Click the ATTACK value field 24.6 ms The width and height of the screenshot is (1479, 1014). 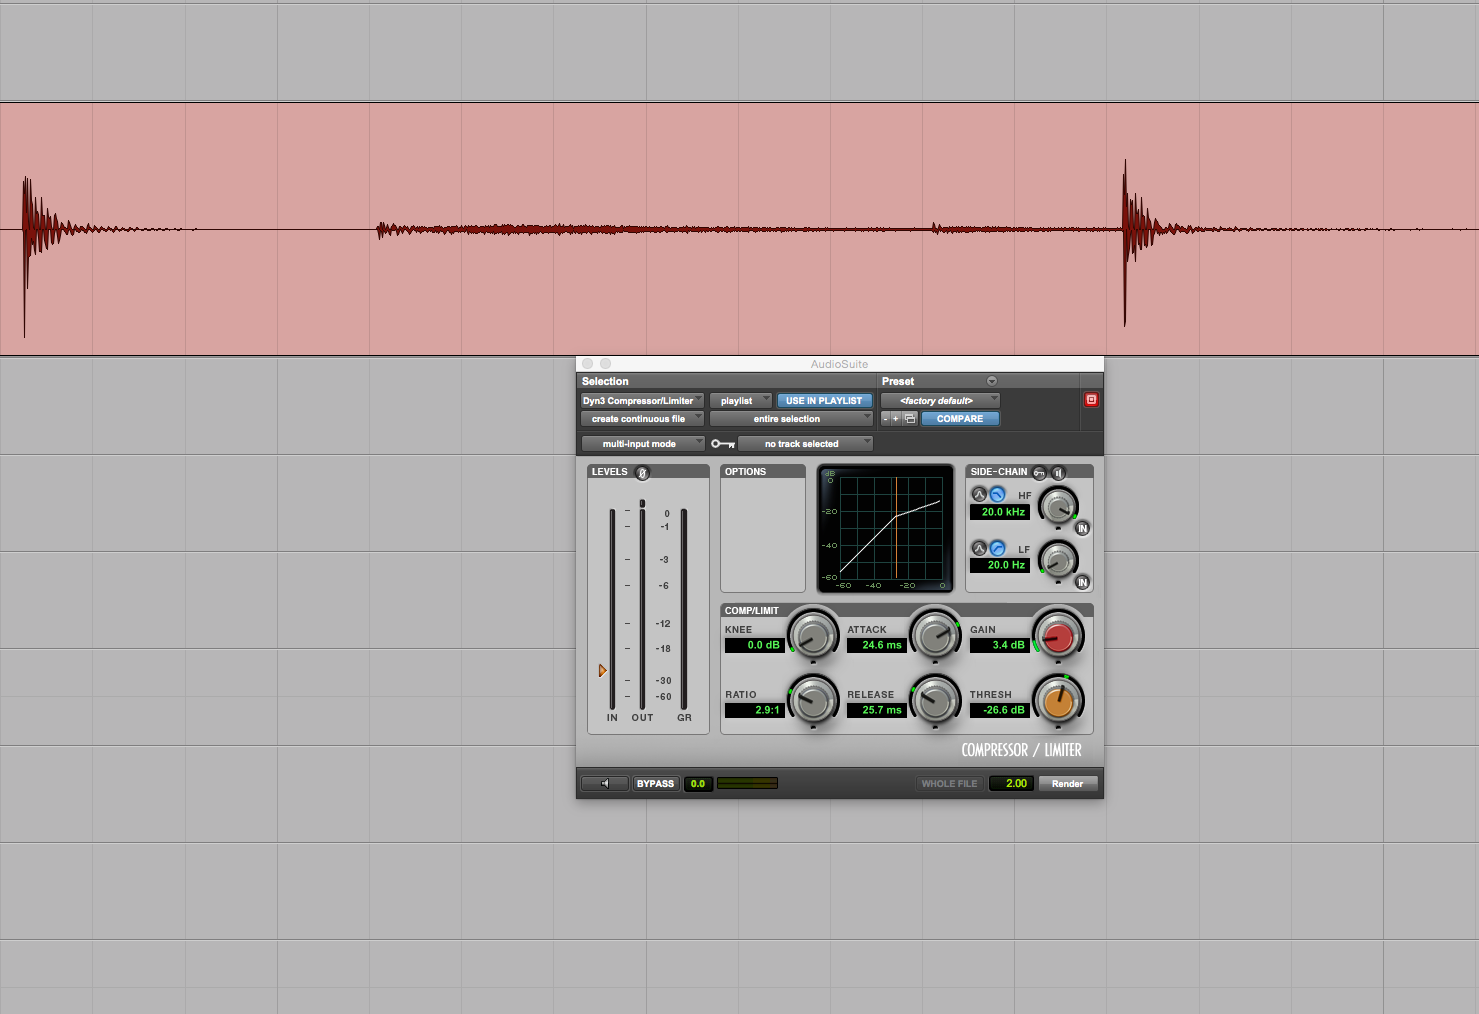[876, 645]
